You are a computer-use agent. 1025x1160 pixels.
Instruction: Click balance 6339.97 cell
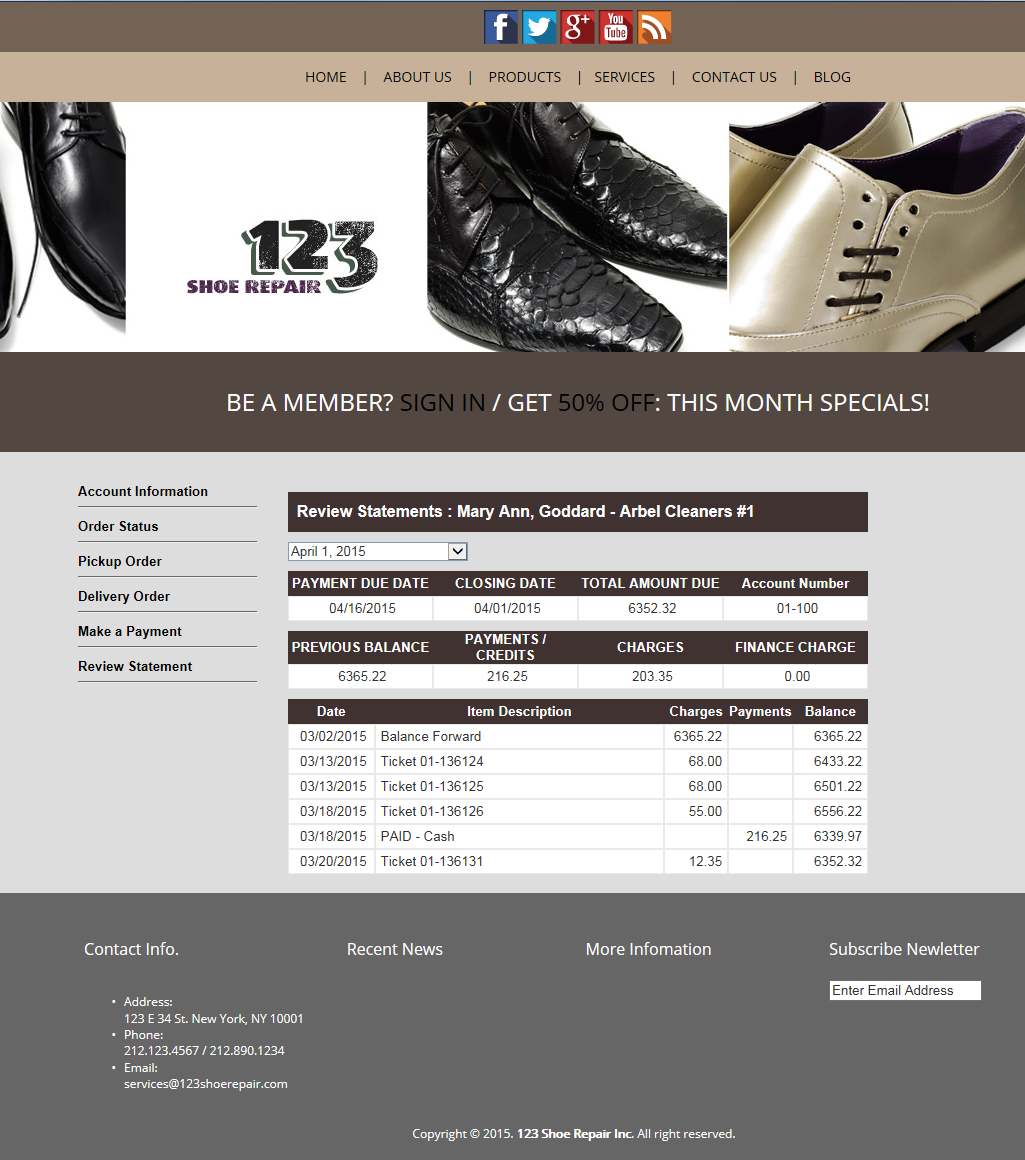(x=831, y=836)
